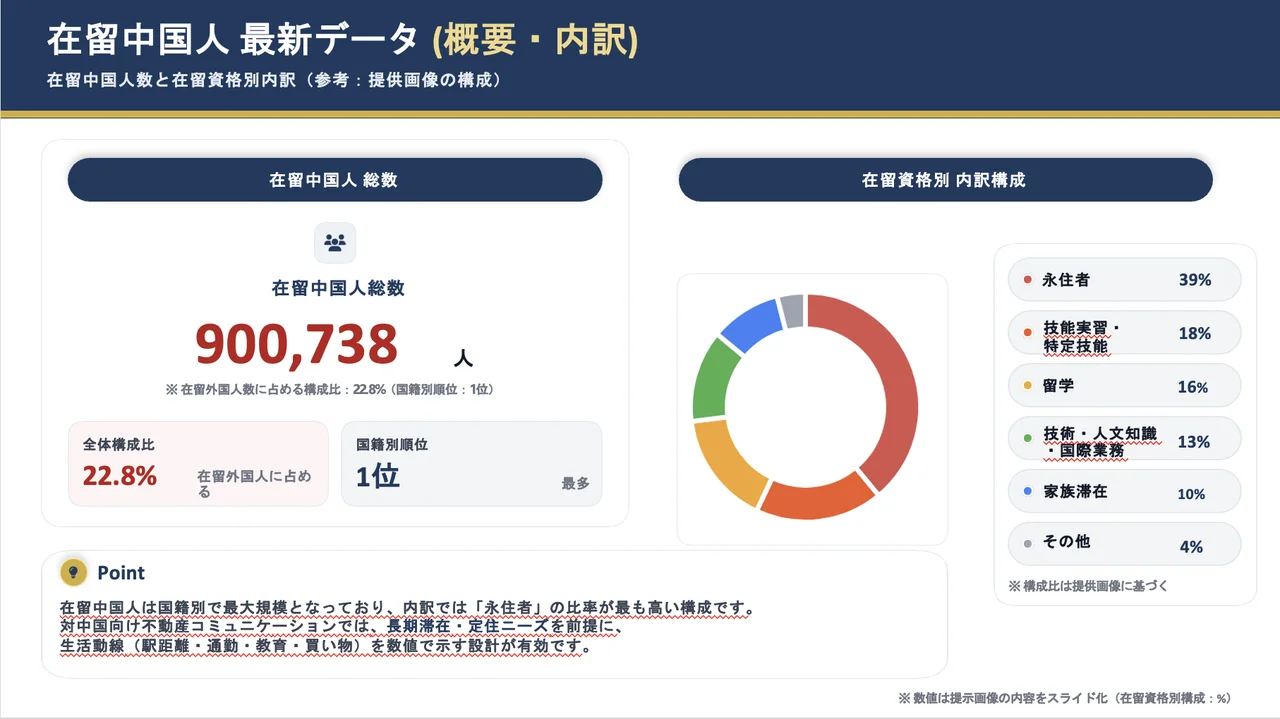Select the 在留中国人 総数 header pill
This screenshot has width=1280, height=719.
334,180
